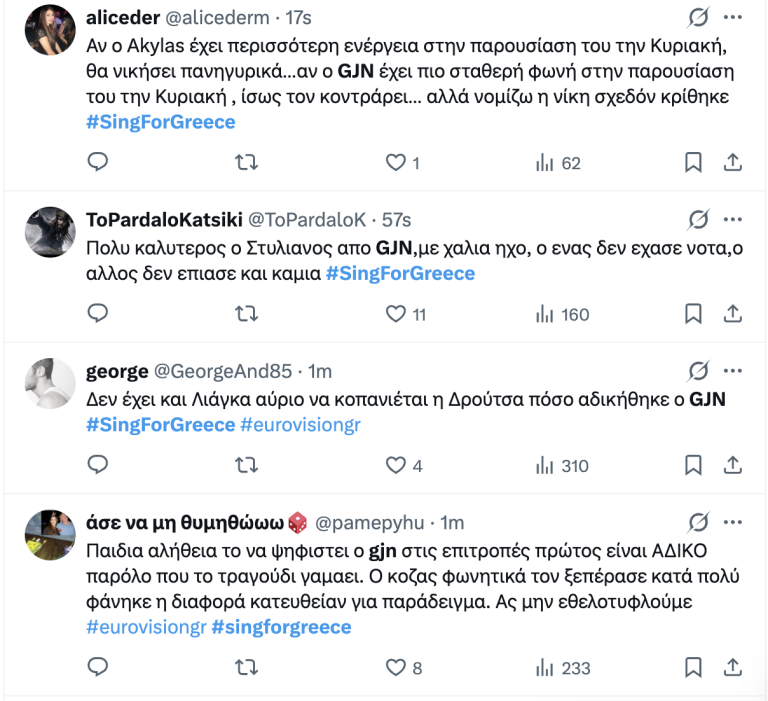Open more options on aliceder's tweet
Image resolution: width=768 pixels, height=701 pixels.
[732, 17]
